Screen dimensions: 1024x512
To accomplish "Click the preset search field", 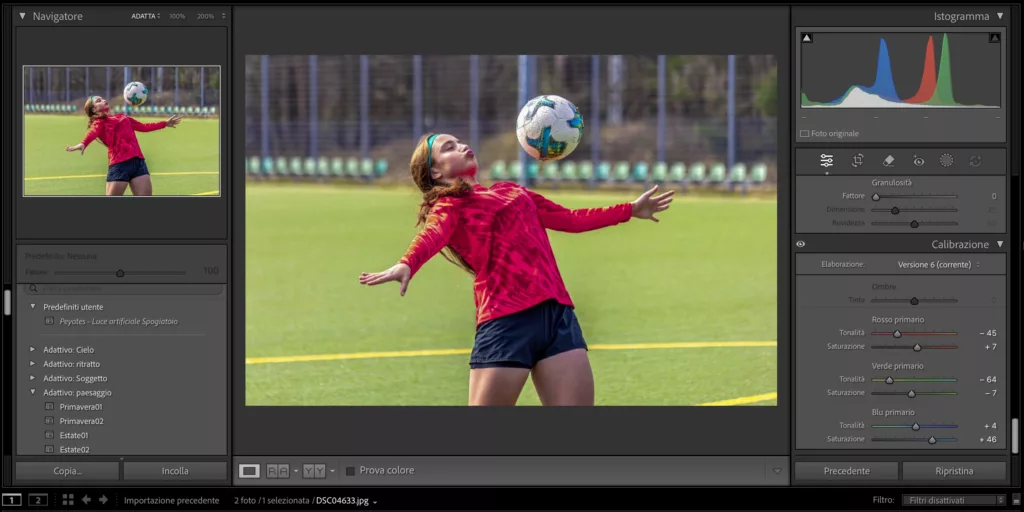I will click(x=124, y=288).
